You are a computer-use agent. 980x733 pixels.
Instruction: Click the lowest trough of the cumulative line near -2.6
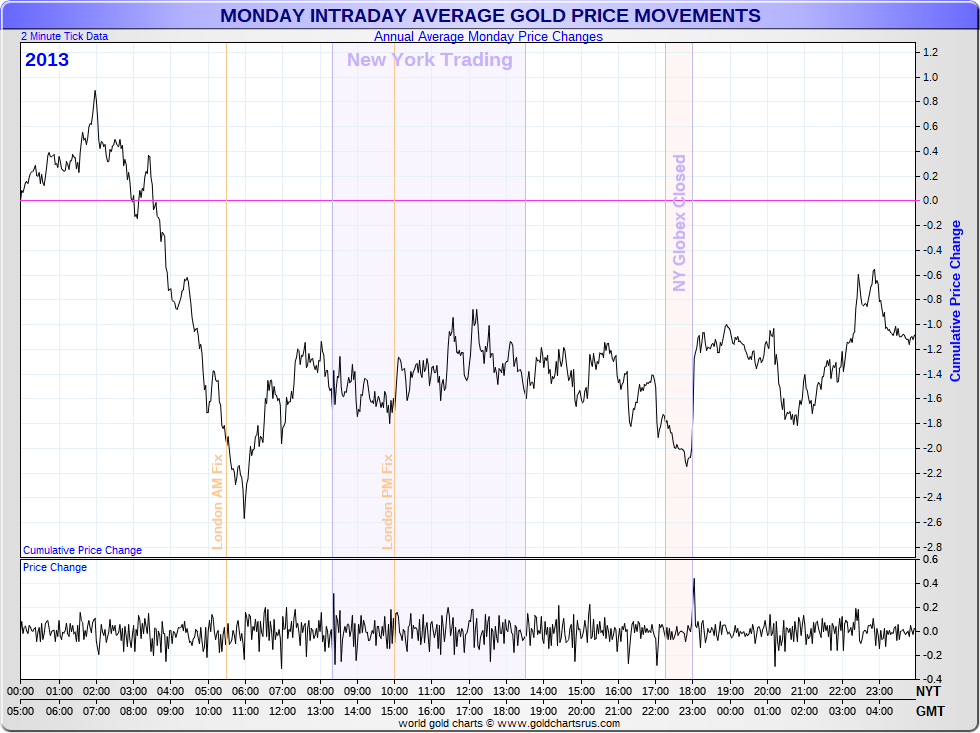[244, 517]
